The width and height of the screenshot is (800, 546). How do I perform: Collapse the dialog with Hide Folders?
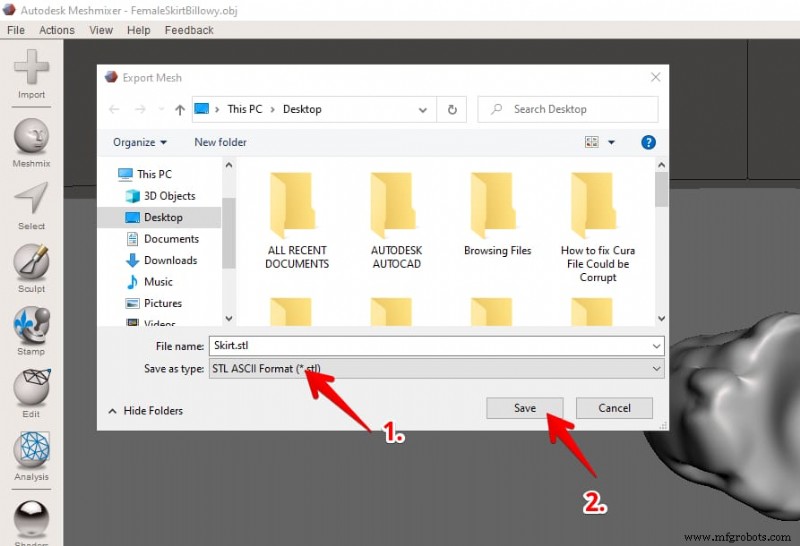(146, 411)
